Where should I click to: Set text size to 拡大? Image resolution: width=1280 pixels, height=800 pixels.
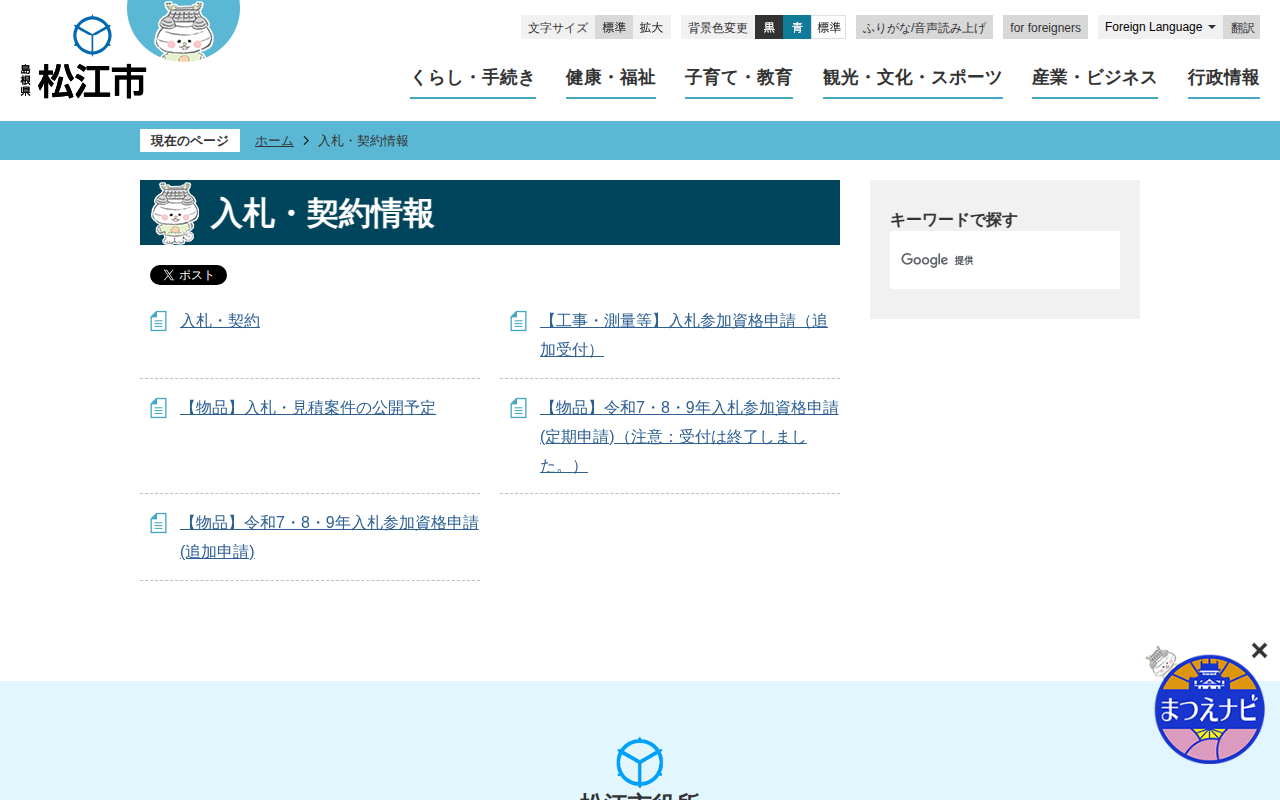652,27
